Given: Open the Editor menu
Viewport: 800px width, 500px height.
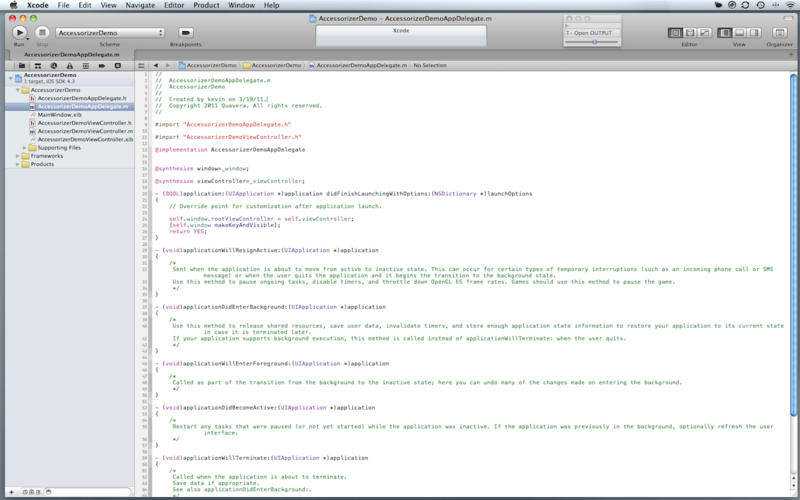Looking at the screenshot, I should pyautogui.click(x=174, y=5).
